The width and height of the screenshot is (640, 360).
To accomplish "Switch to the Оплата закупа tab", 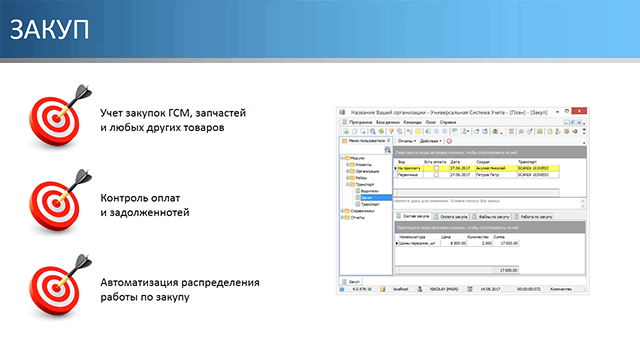I will (x=451, y=217).
